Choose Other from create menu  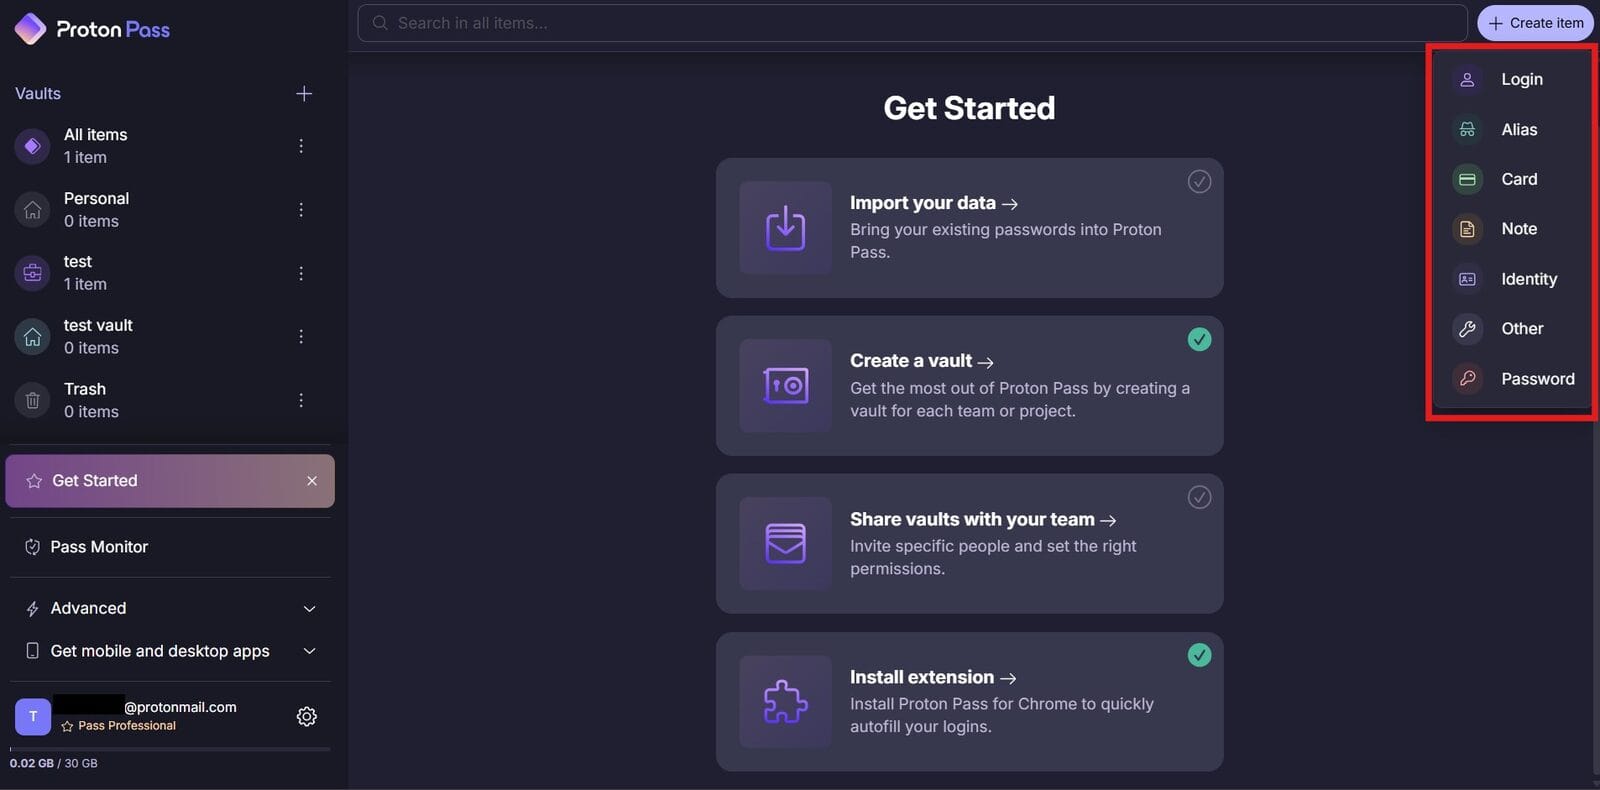coord(1511,329)
